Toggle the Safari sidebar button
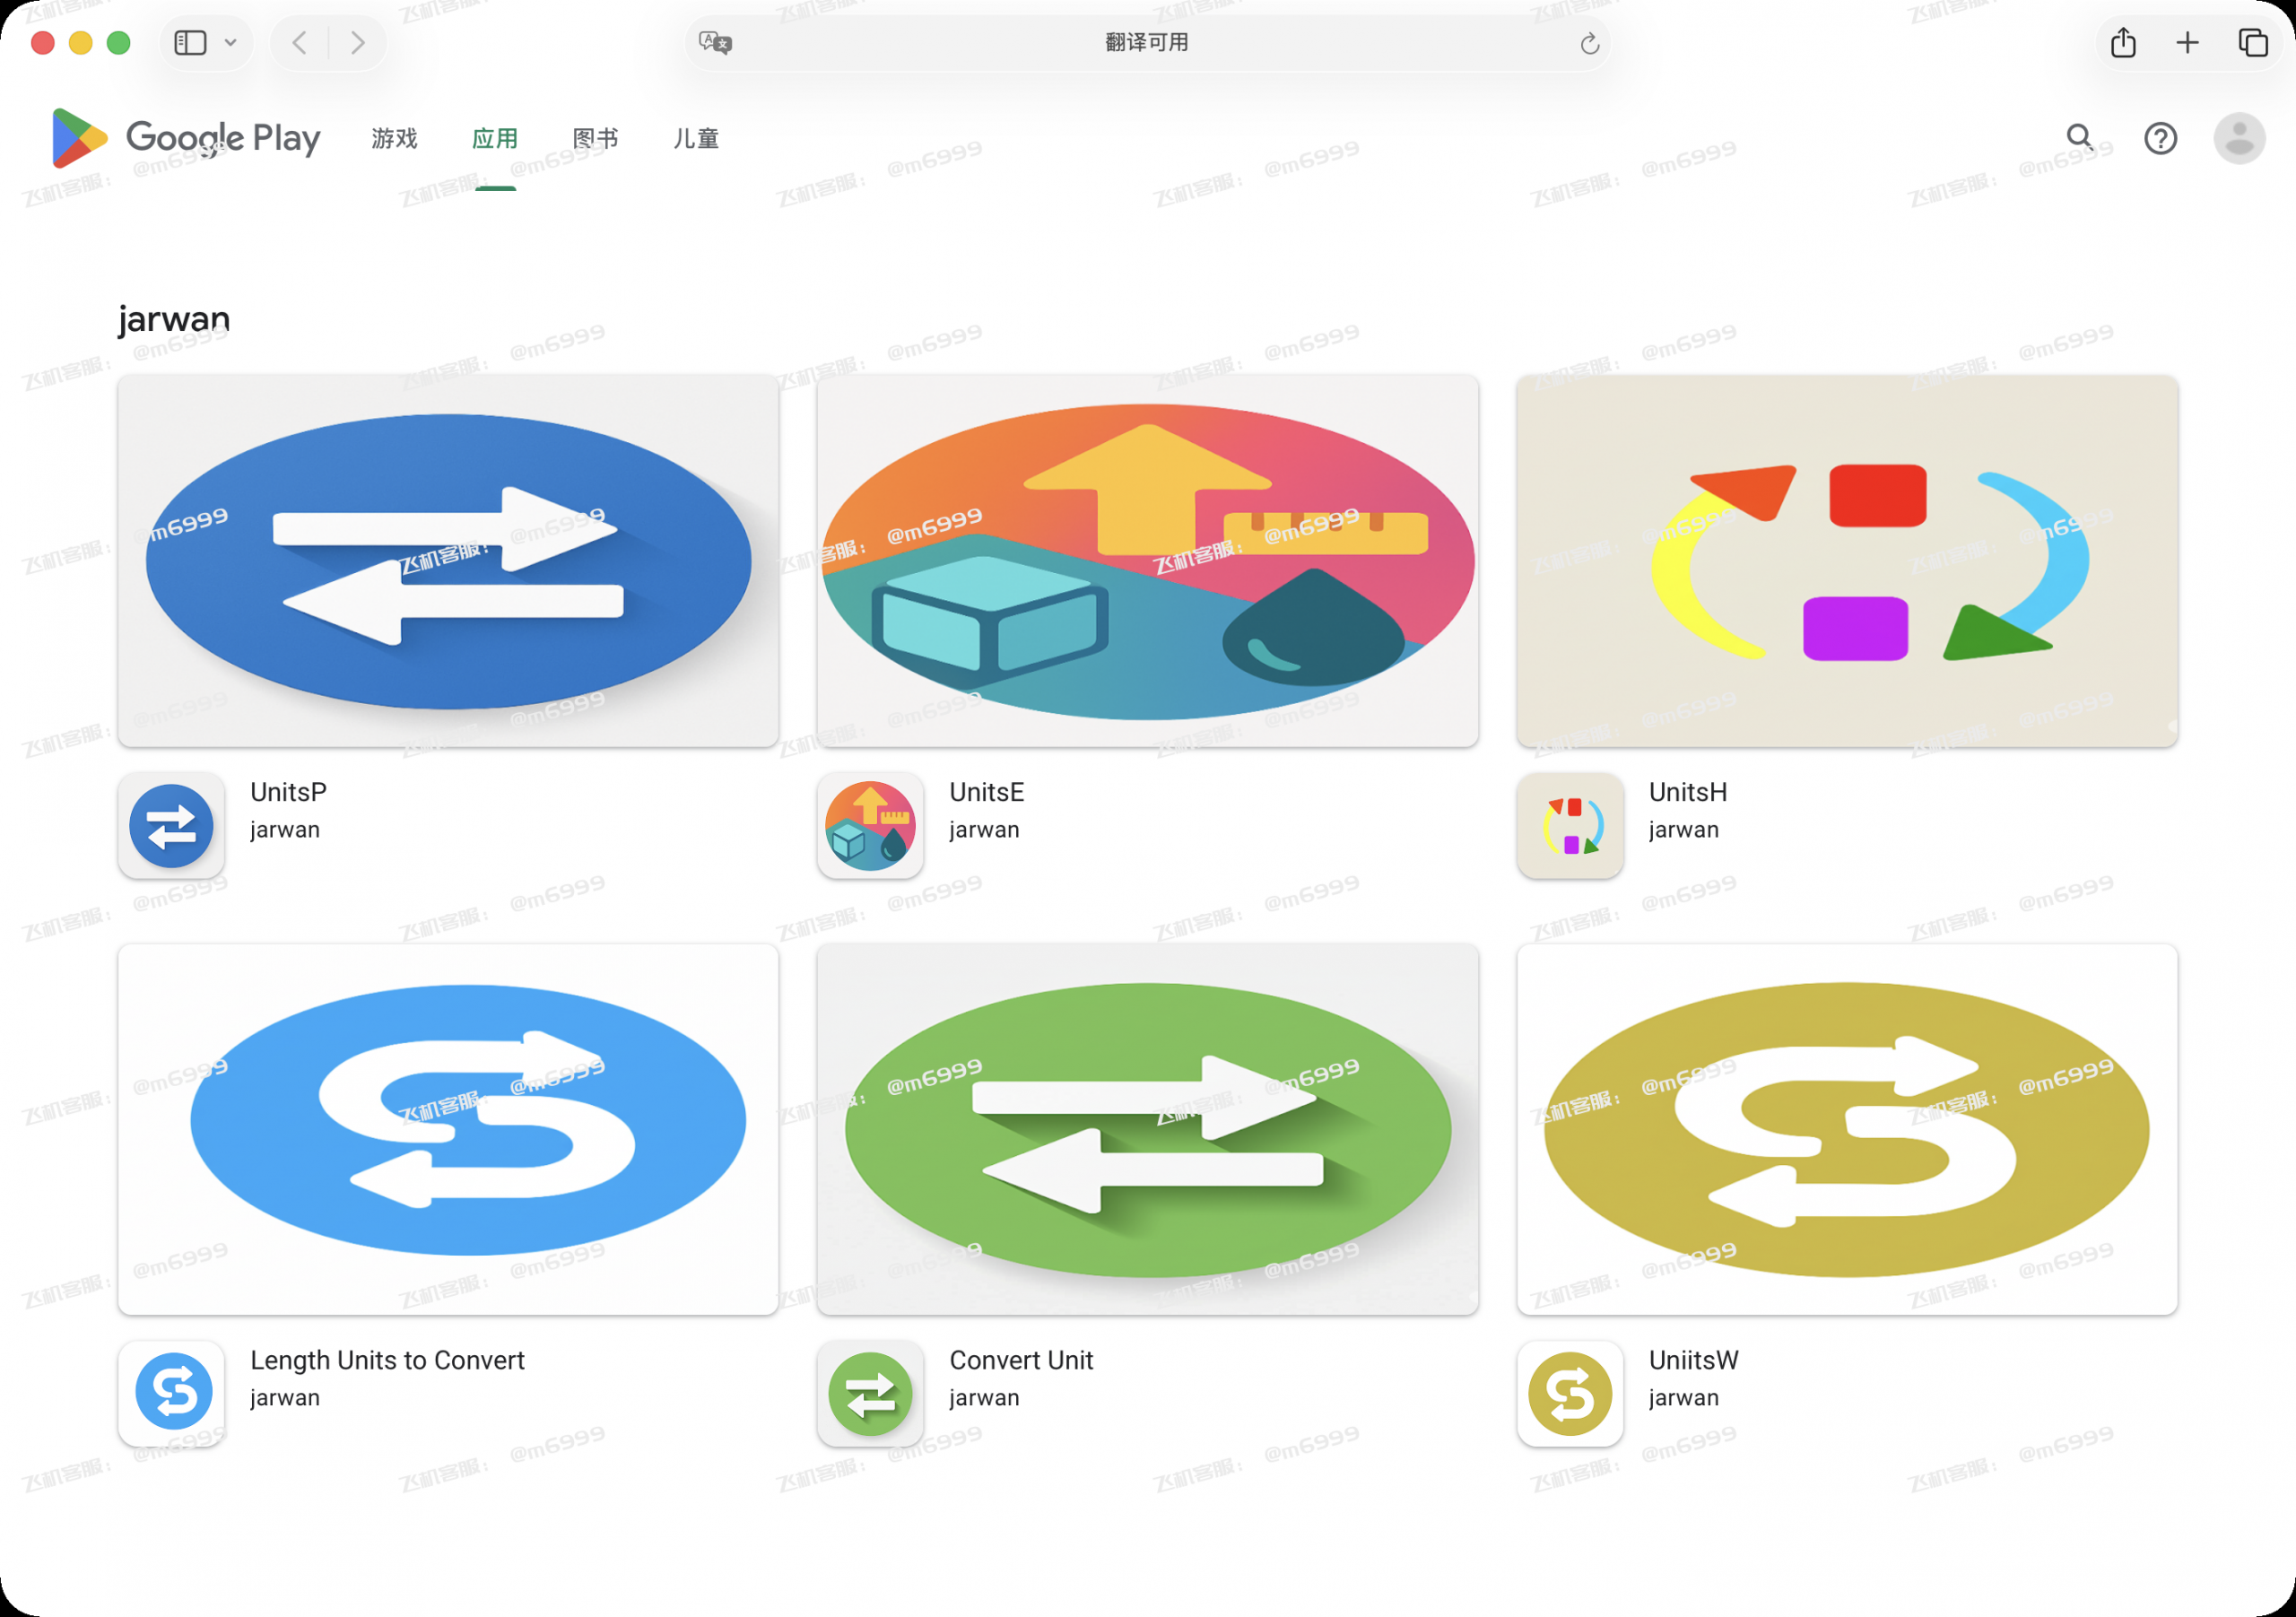The image size is (2296, 1617). coord(190,43)
